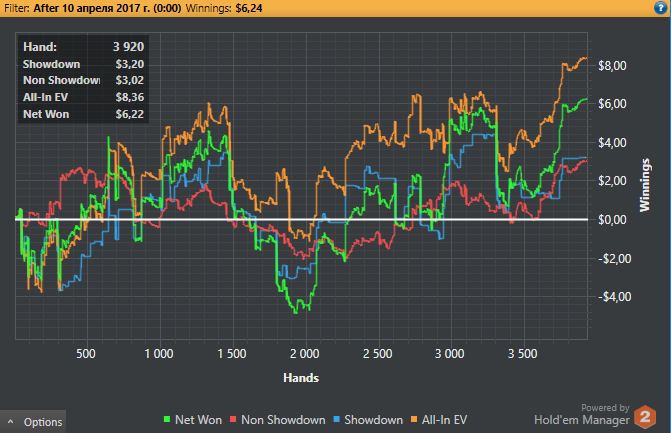Click the 500 x-axis label

click(86, 354)
